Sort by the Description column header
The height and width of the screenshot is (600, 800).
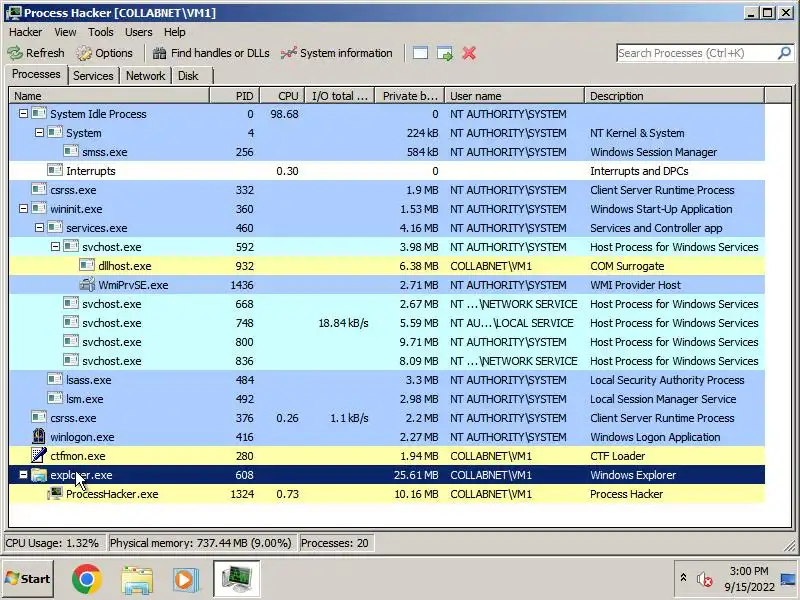[674, 95]
